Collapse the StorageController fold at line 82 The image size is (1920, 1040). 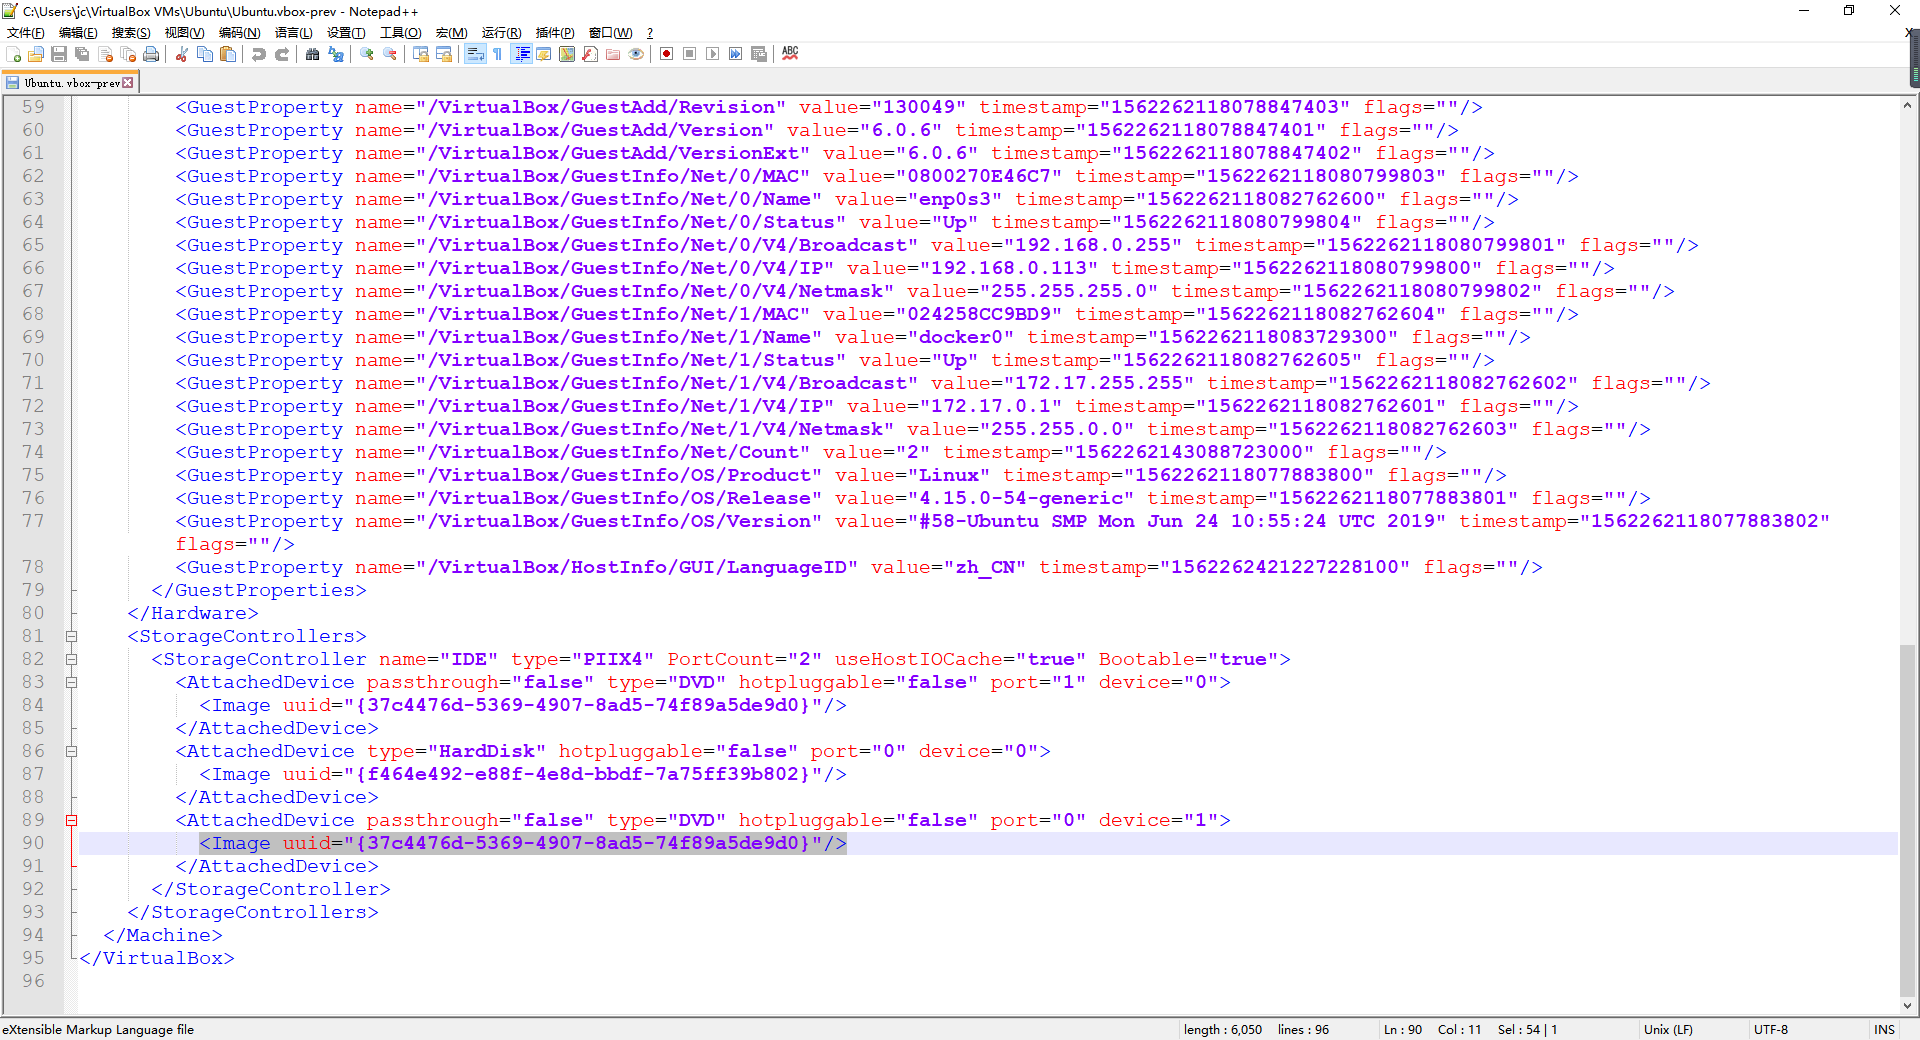click(71, 659)
